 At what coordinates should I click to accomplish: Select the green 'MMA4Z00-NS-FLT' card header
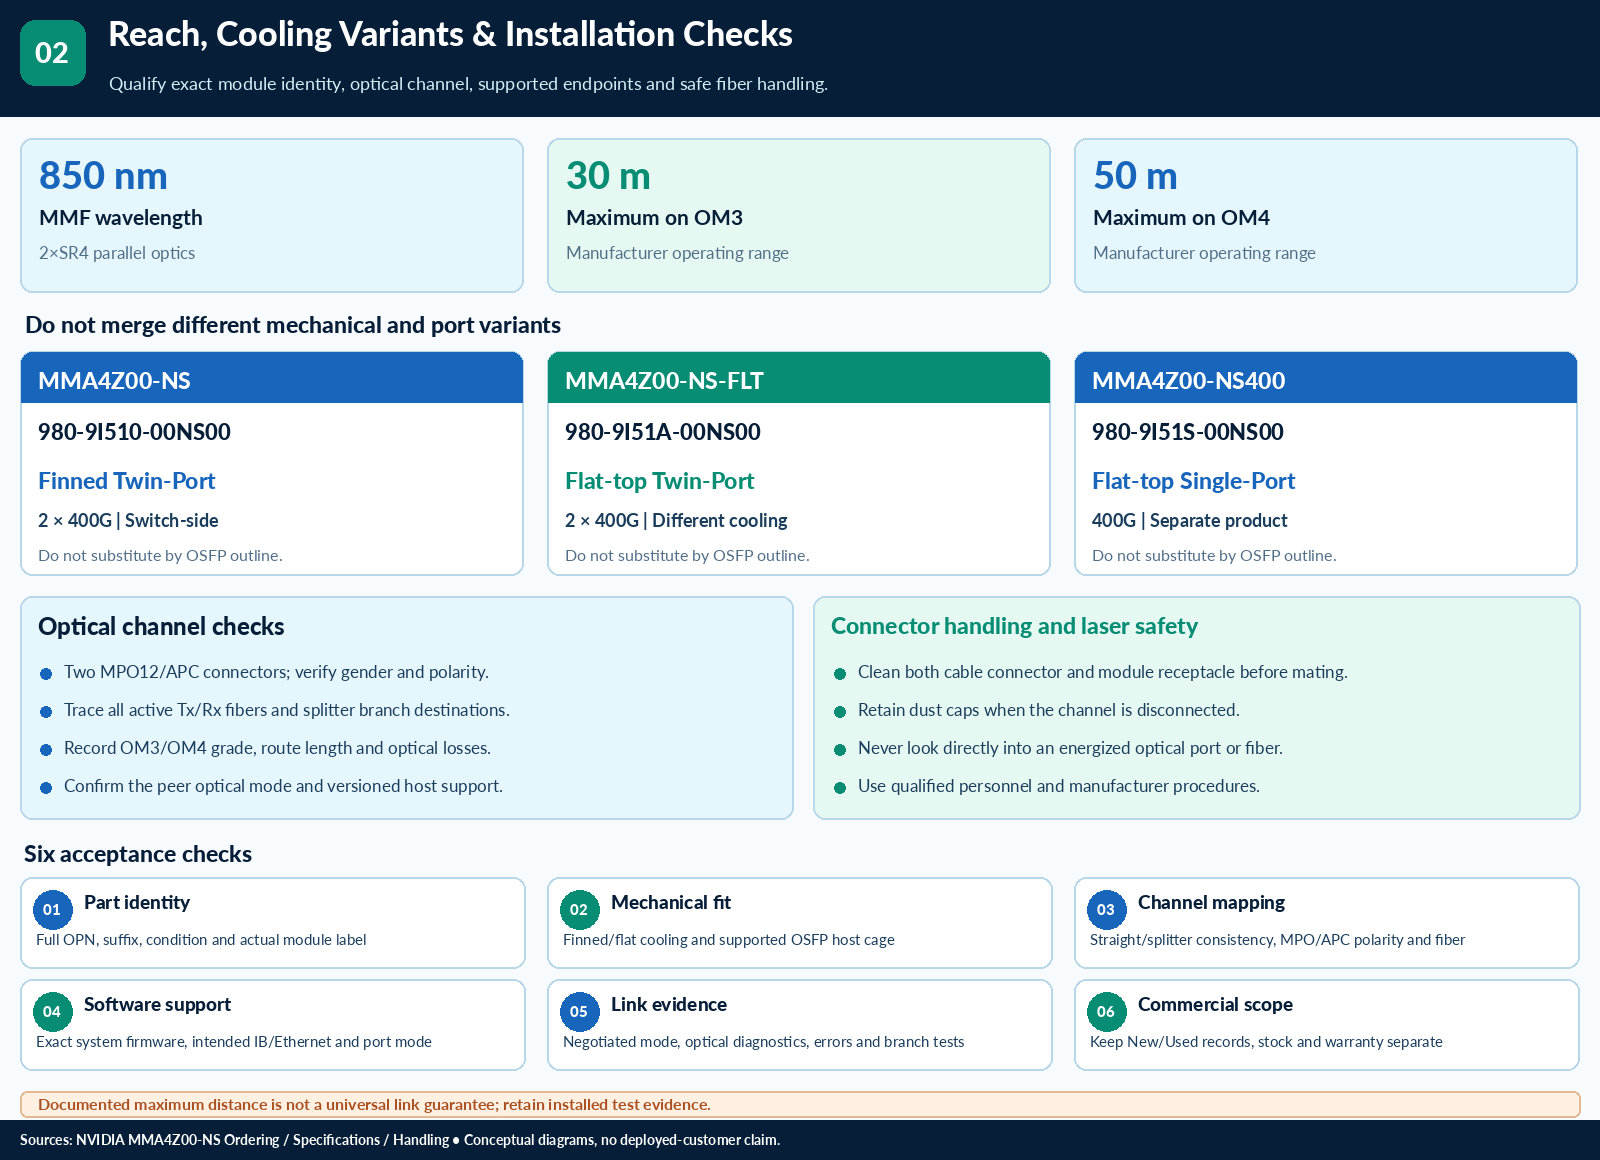[799, 378]
